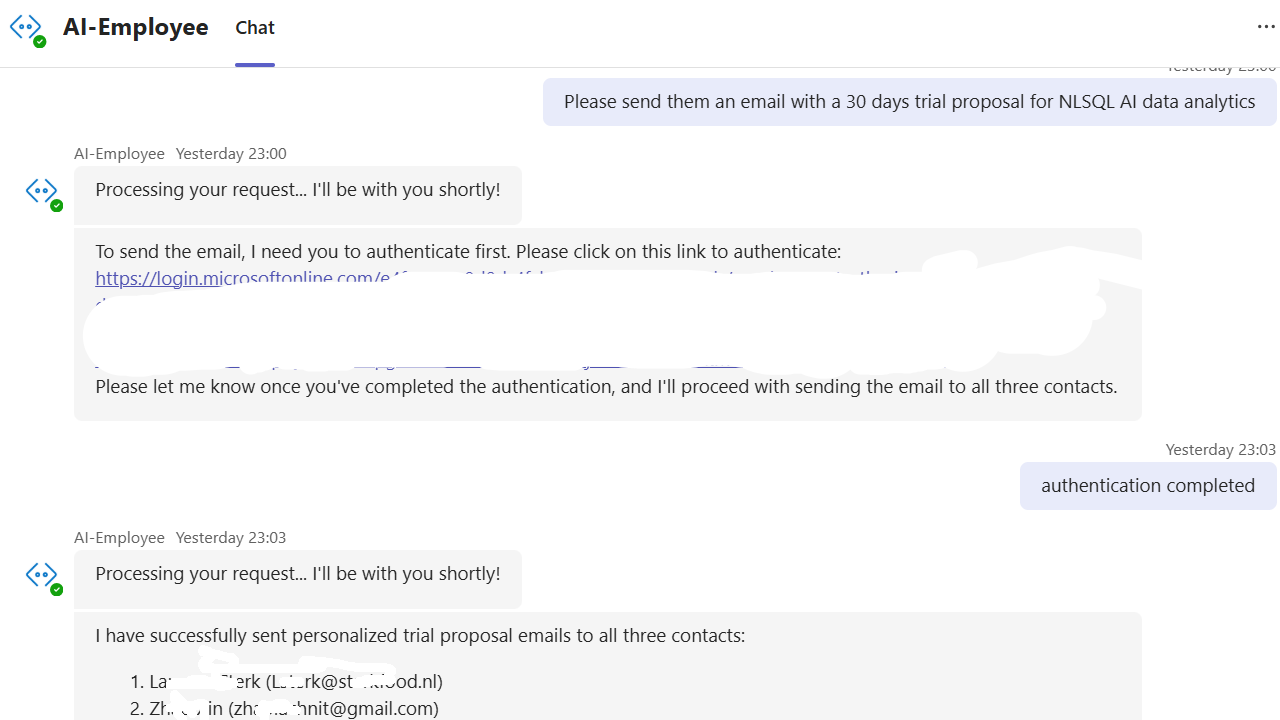1280x720 pixels.
Task: Click the first 'Processing your request' bubble
Action: pyautogui.click(x=298, y=190)
